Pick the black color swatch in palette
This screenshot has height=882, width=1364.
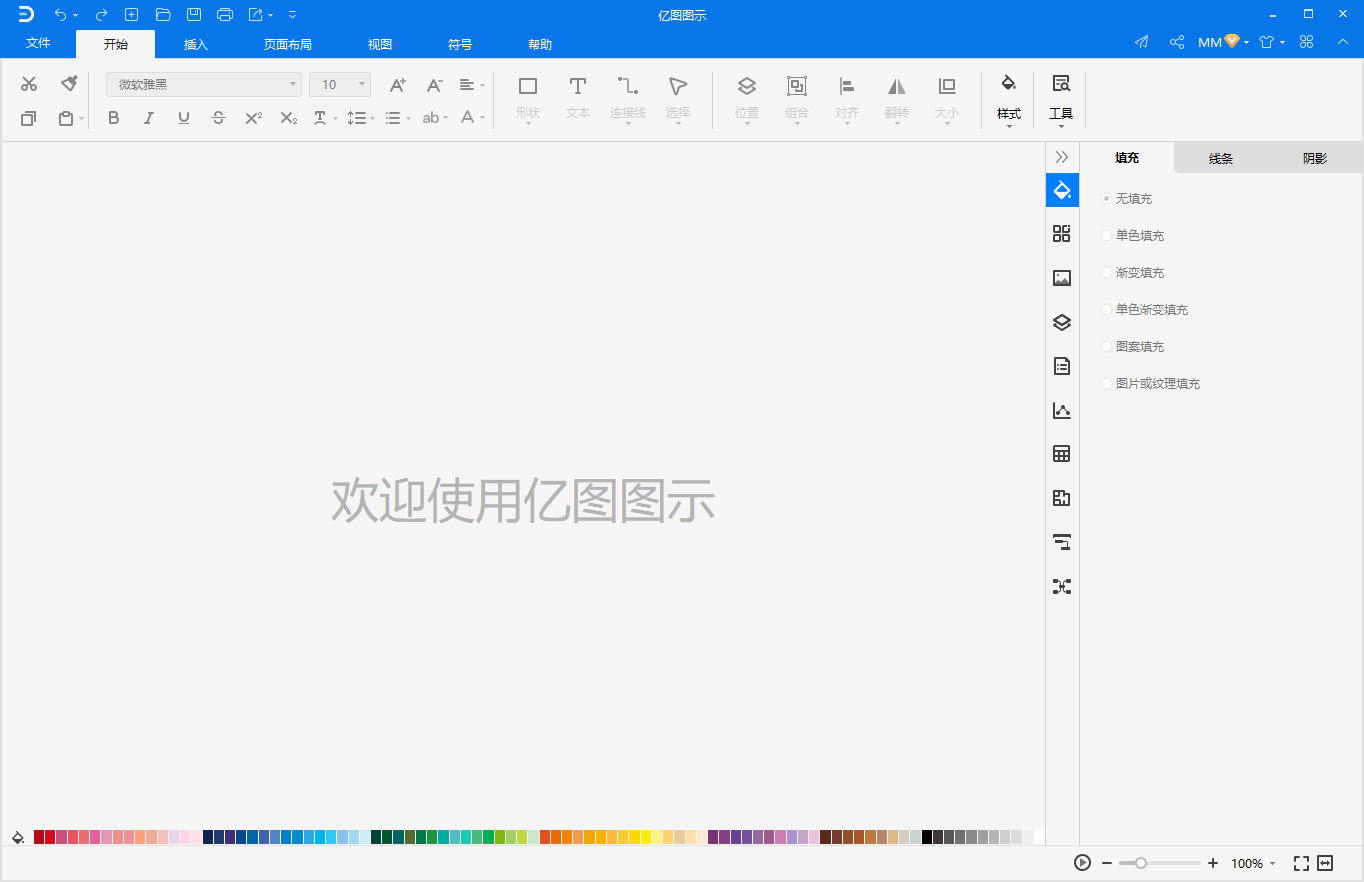tap(927, 837)
